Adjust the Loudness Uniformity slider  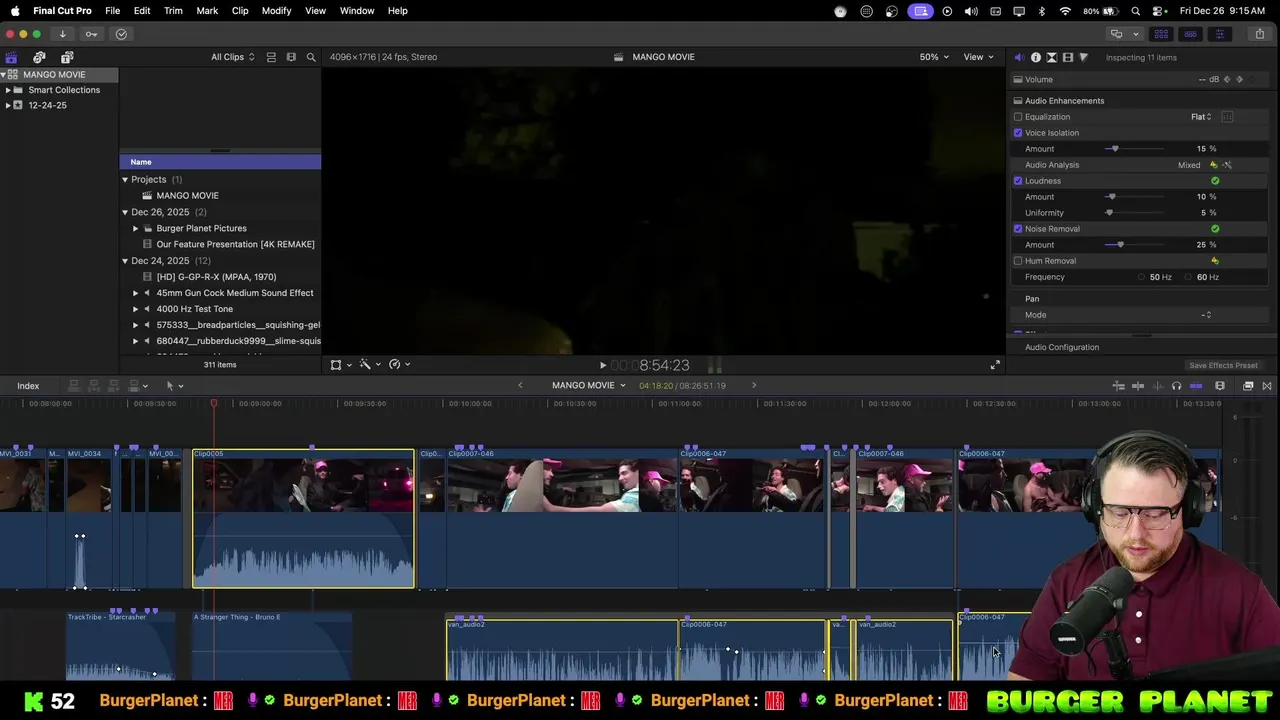click(1109, 213)
